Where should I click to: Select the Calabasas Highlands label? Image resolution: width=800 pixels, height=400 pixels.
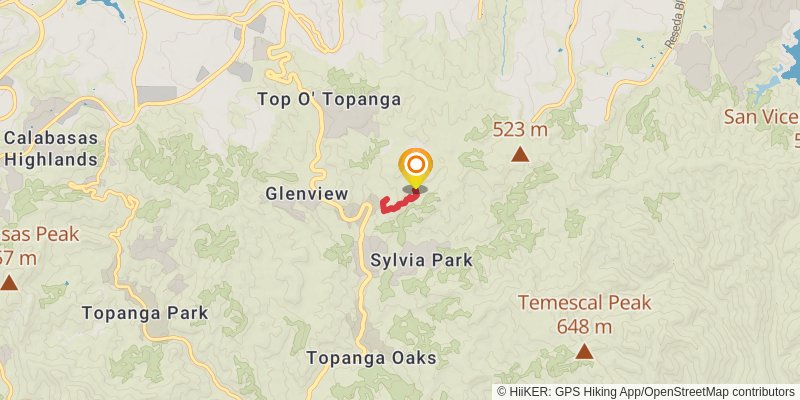coord(51,148)
